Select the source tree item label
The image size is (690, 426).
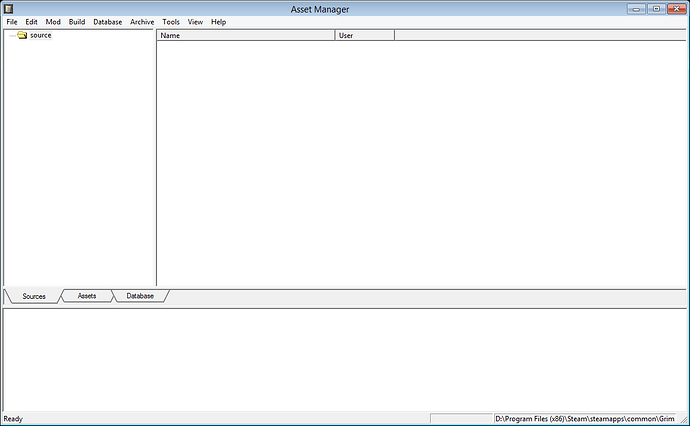tap(40, 35)
